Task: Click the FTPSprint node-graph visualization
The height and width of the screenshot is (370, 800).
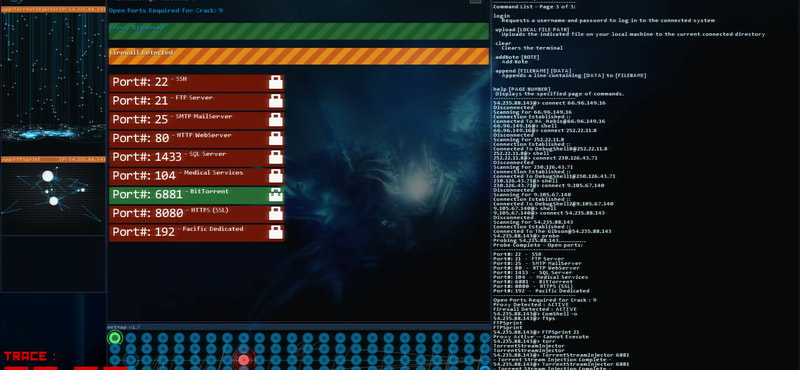Action: pos(53,199)
